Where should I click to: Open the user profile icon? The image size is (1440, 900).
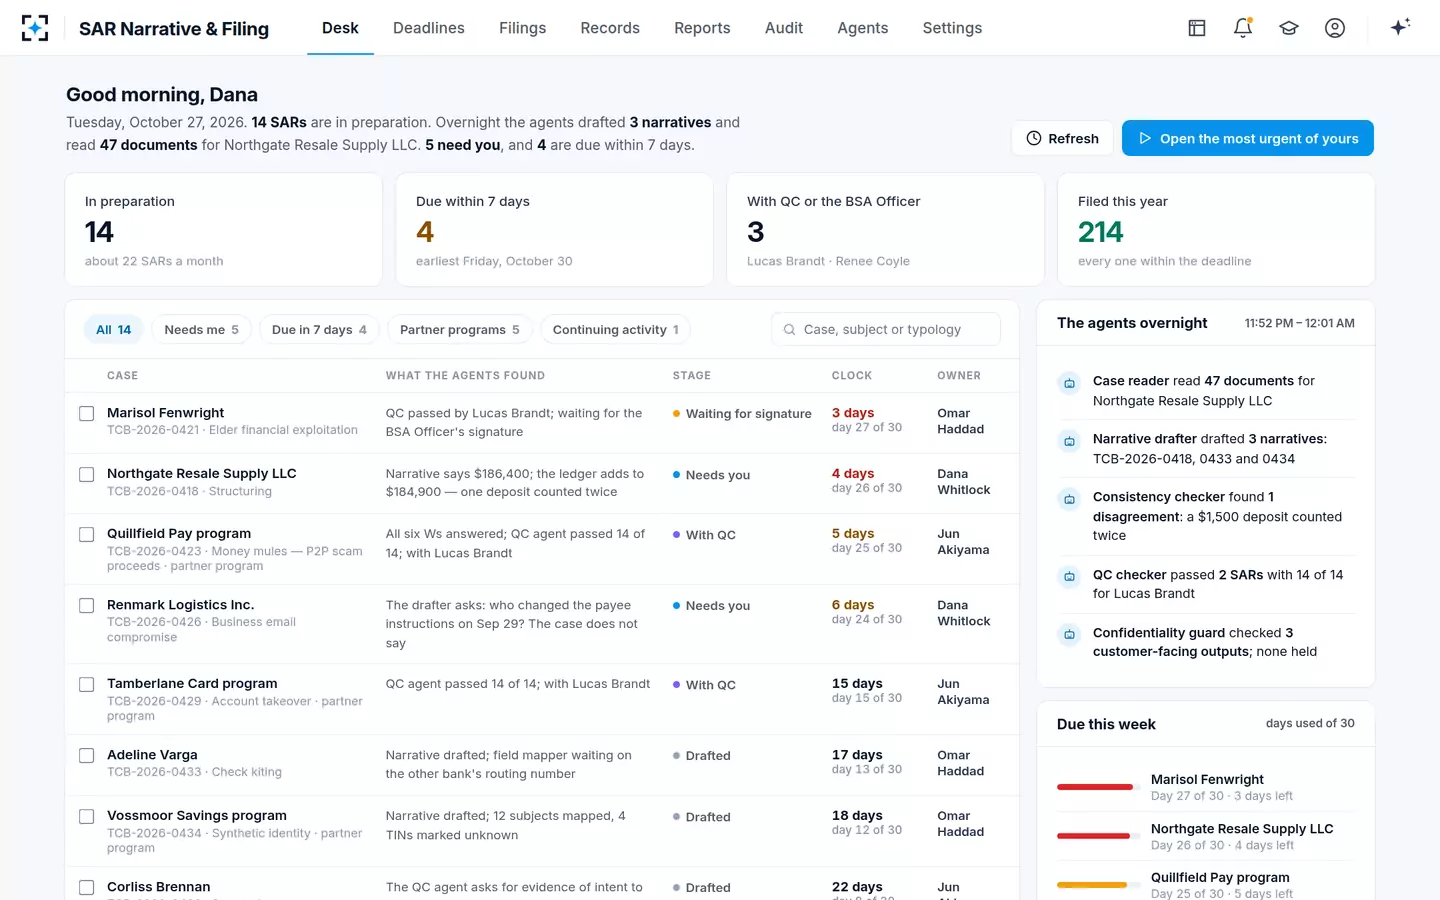click(x=1335, y=28)
